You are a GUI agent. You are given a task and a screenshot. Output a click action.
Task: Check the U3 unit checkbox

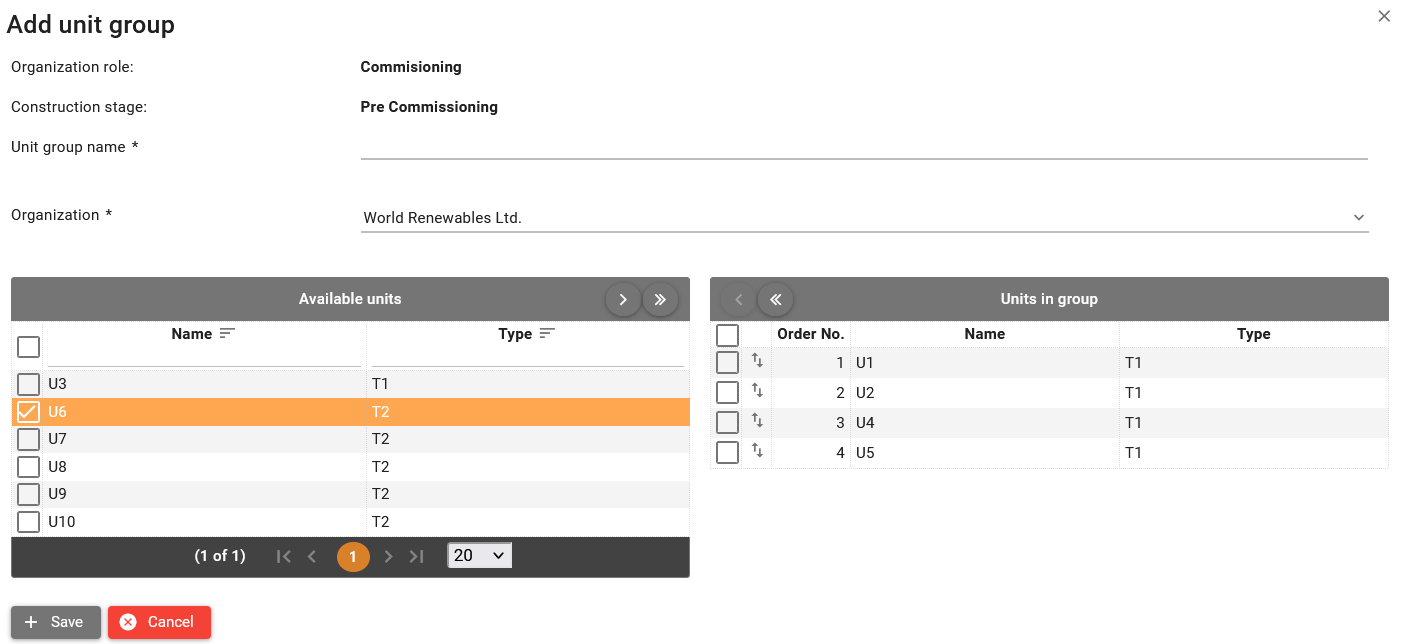tap(28, 384)
